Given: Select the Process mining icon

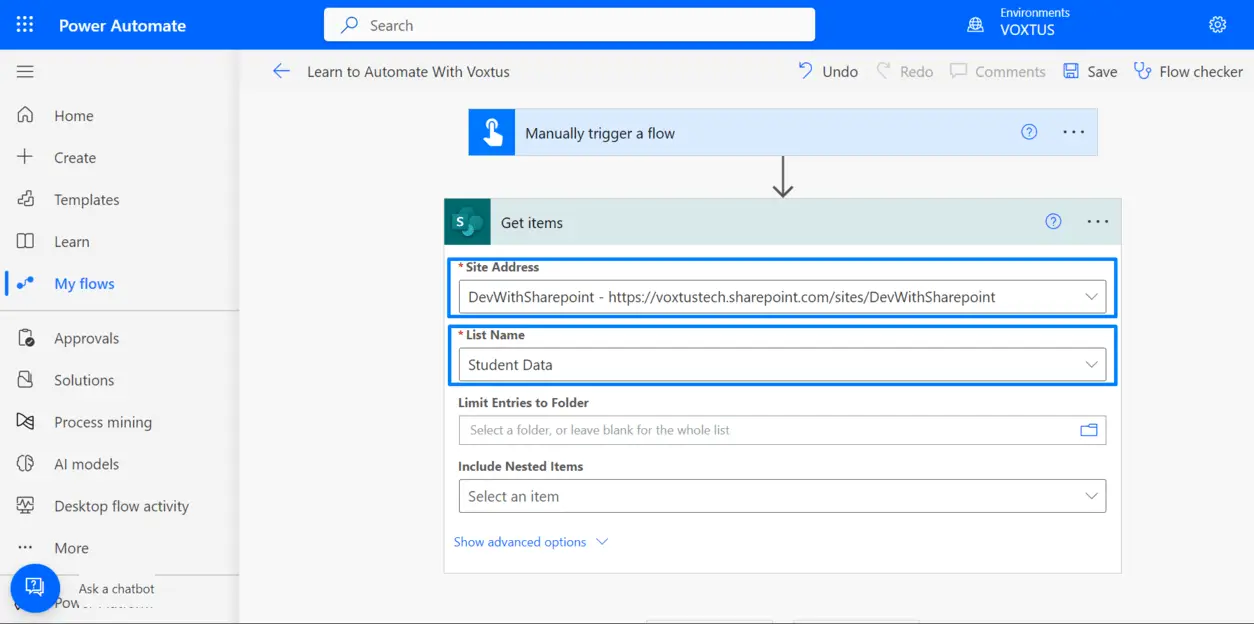Looking at the screenshot, I should pos(24,422).
